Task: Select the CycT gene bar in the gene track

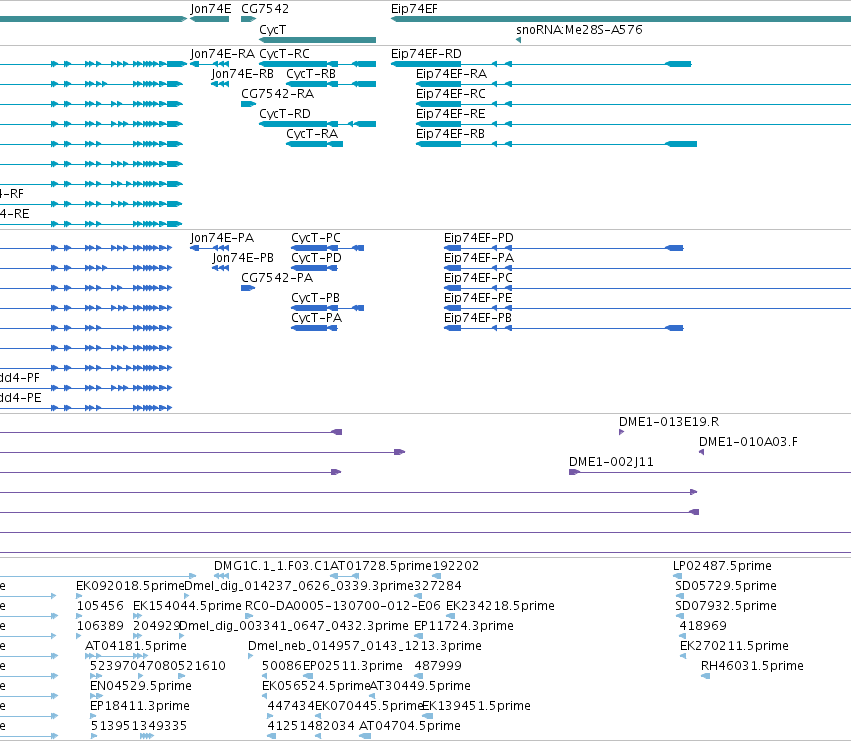Action: click(317, 40)
